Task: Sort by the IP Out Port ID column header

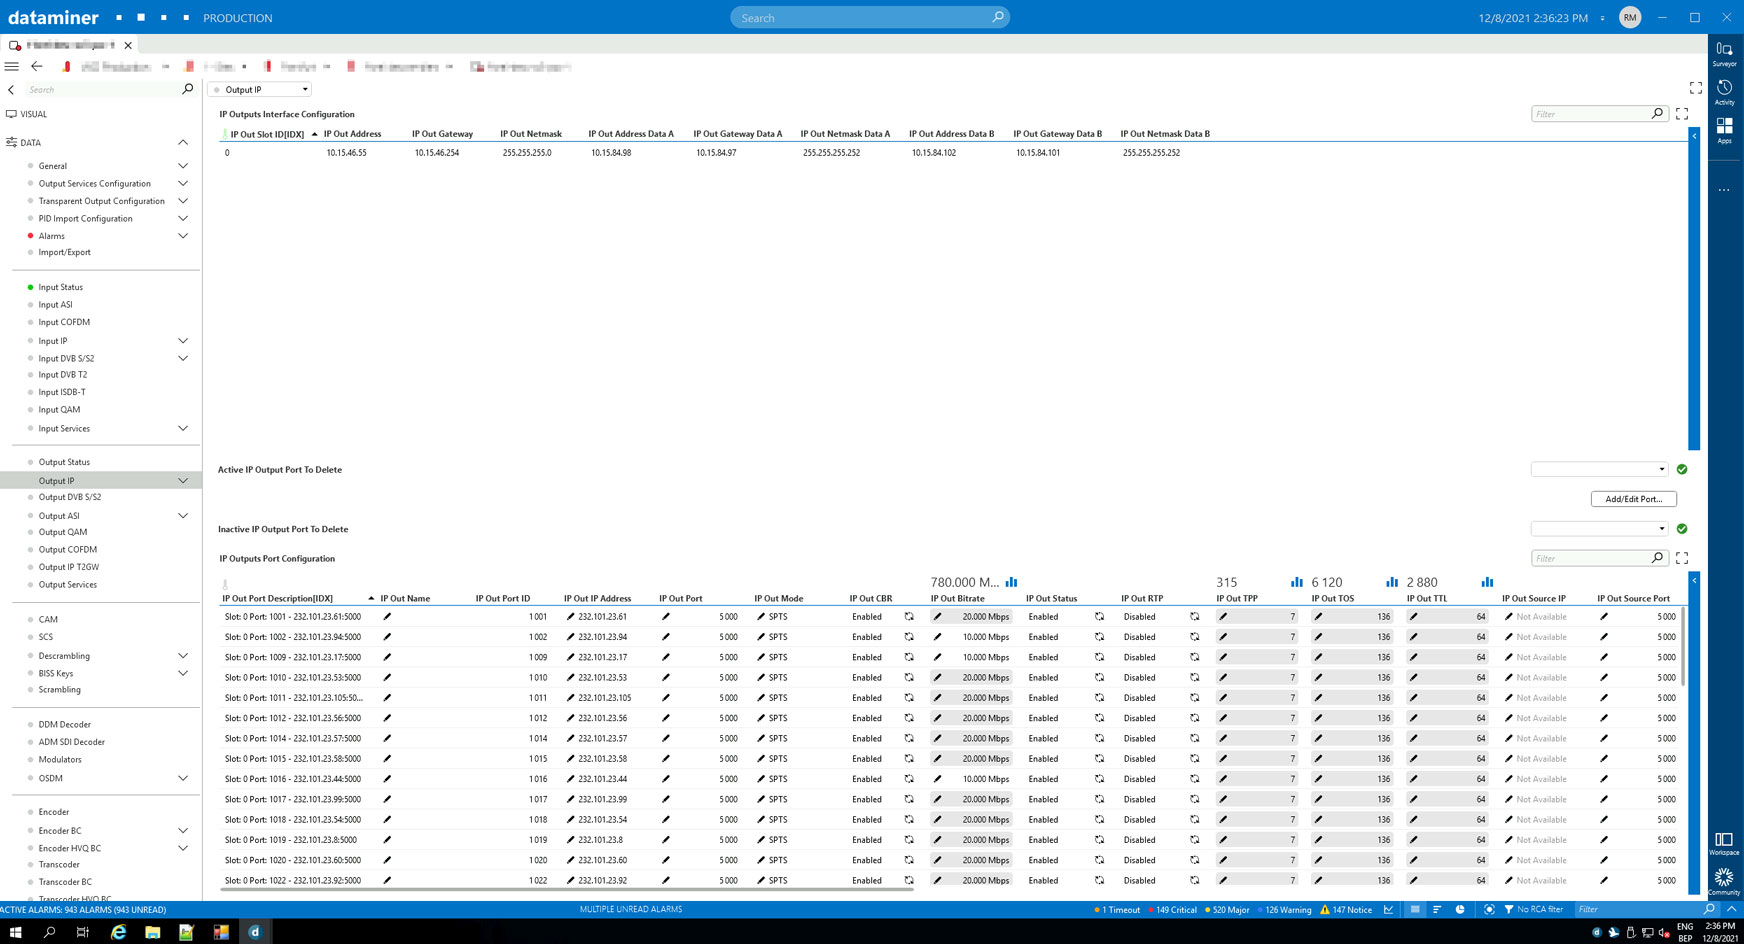Action: 503,599
